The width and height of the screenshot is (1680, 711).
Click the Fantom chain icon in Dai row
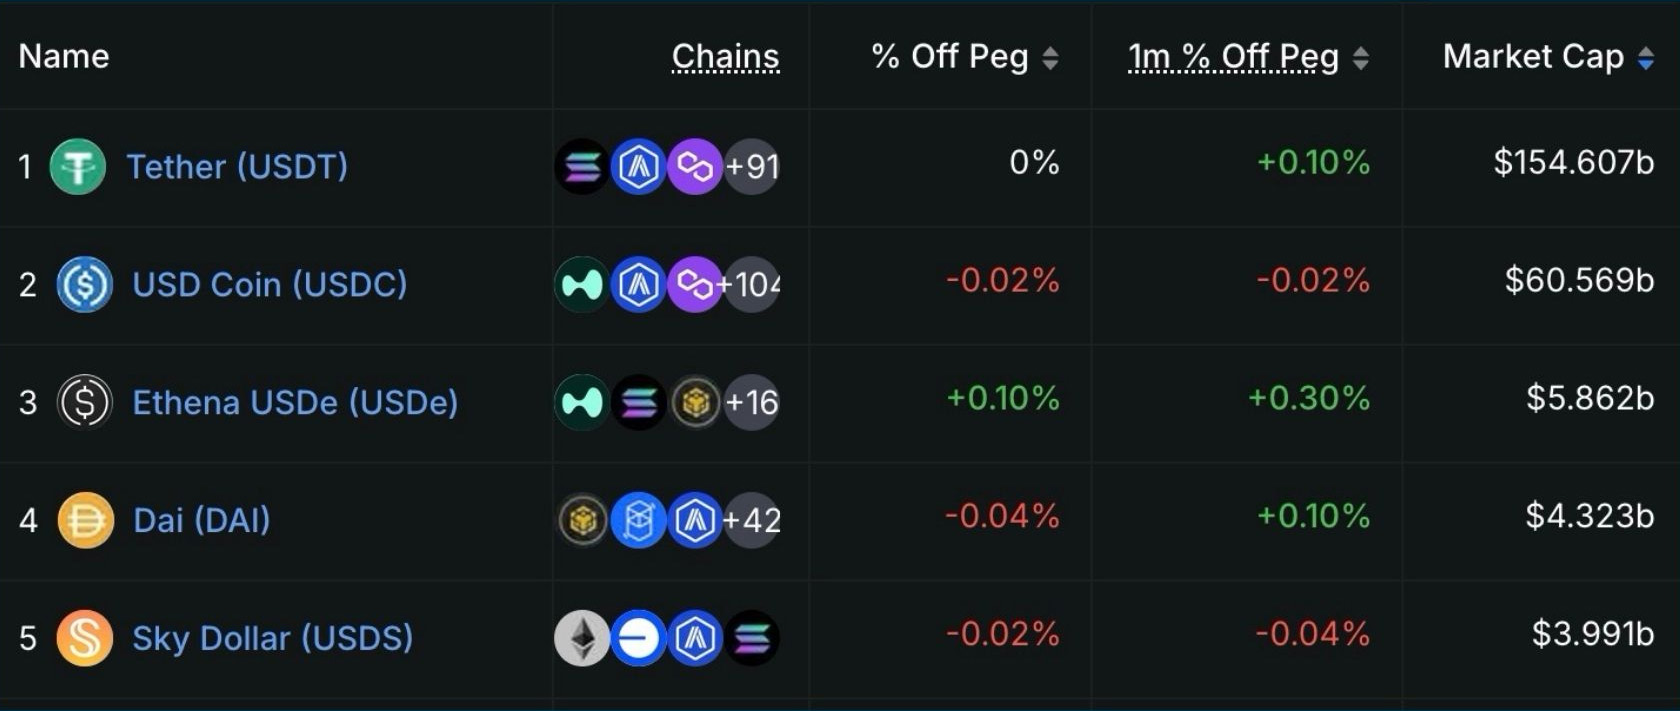(638, 520)
